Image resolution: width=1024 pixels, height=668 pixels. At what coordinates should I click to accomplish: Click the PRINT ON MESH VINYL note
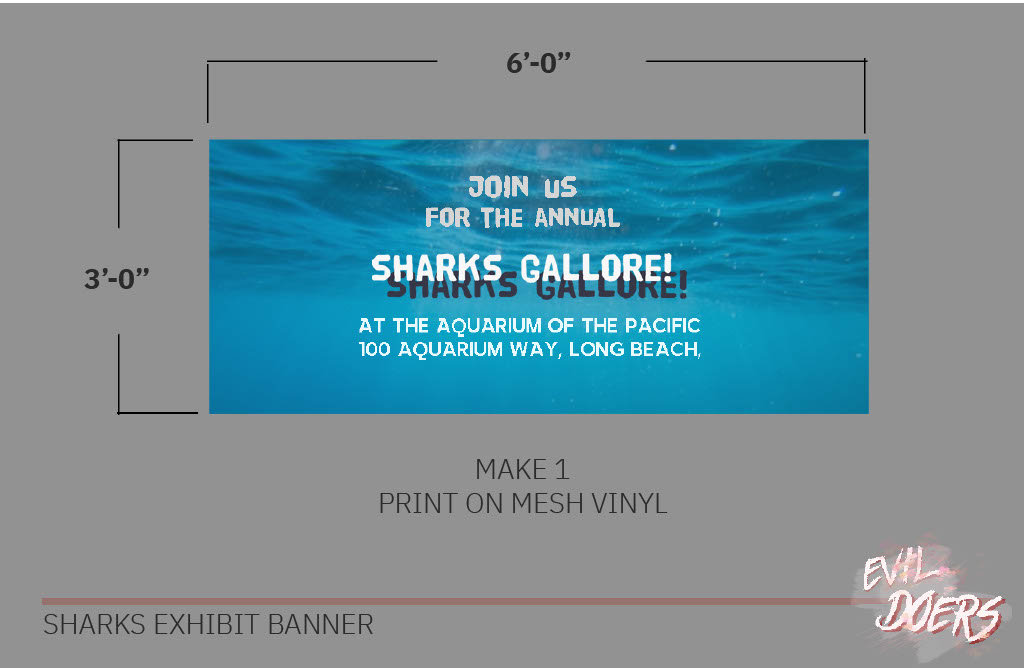tap(522, 503)
